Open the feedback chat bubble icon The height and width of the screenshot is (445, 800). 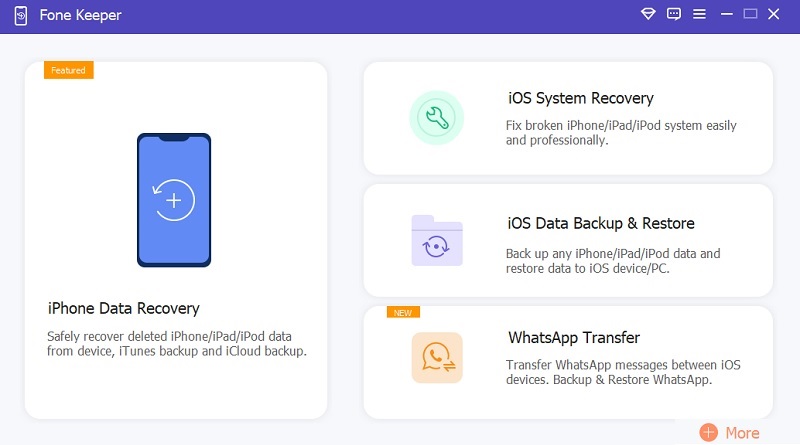pos(673,14)
